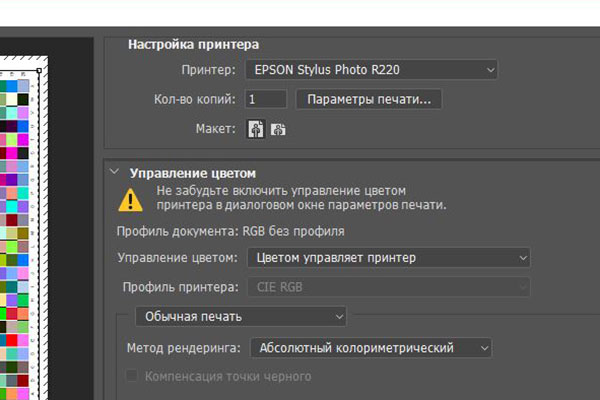Open the Метод рендеринга dropdown
Screen dimensions: 600x400
tap(371, 348)
